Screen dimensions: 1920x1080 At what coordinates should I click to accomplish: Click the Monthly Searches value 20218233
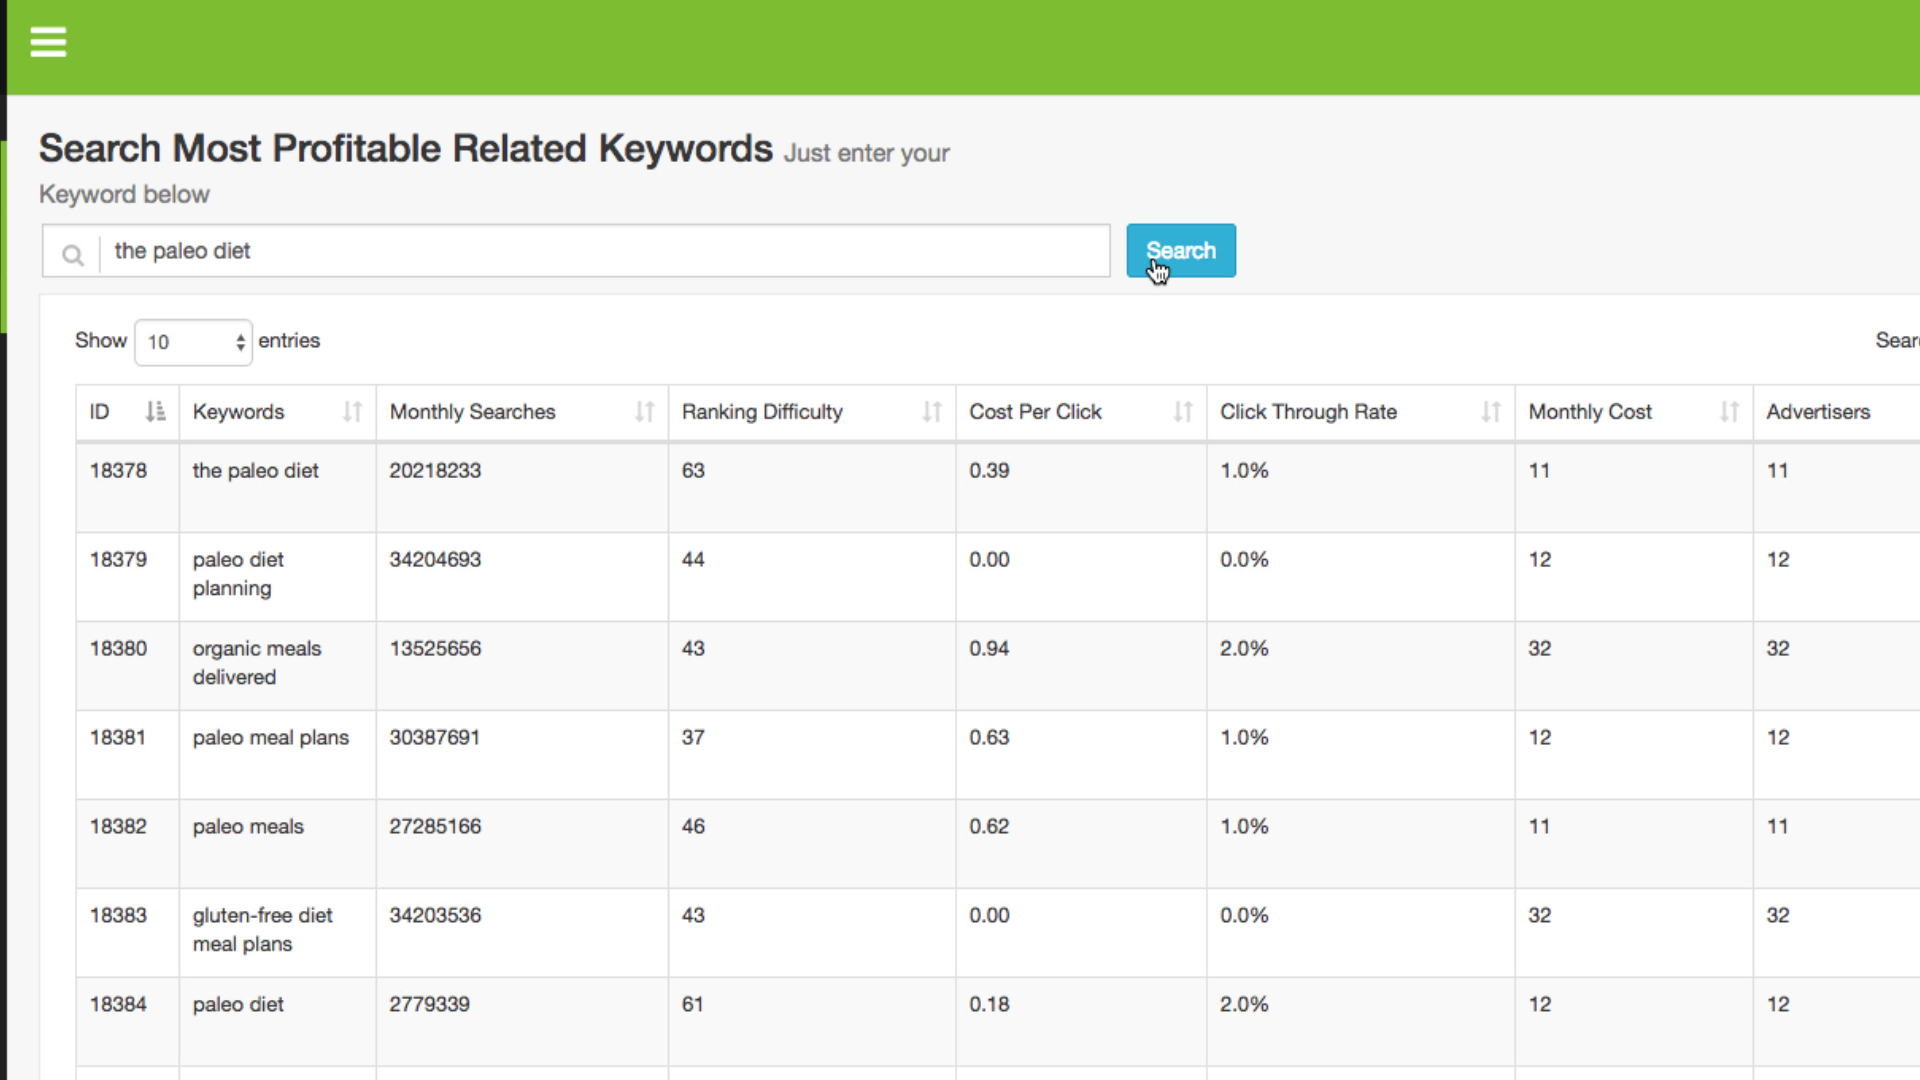click(x=435, y=471)
